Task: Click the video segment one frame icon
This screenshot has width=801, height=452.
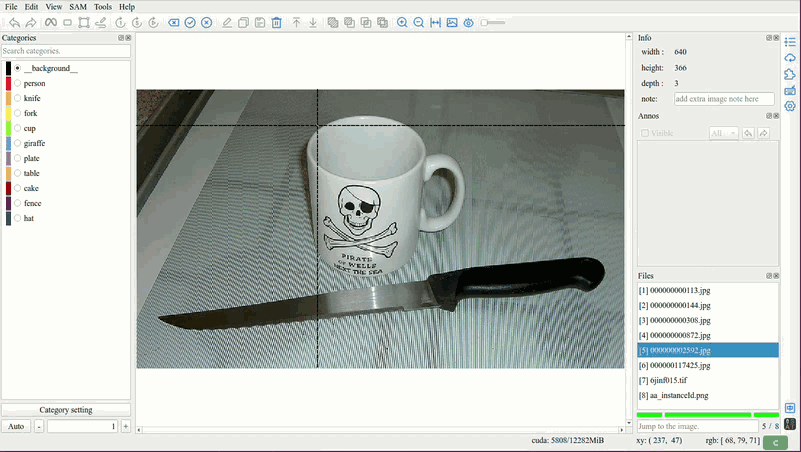Action: [x=120, y=22]
